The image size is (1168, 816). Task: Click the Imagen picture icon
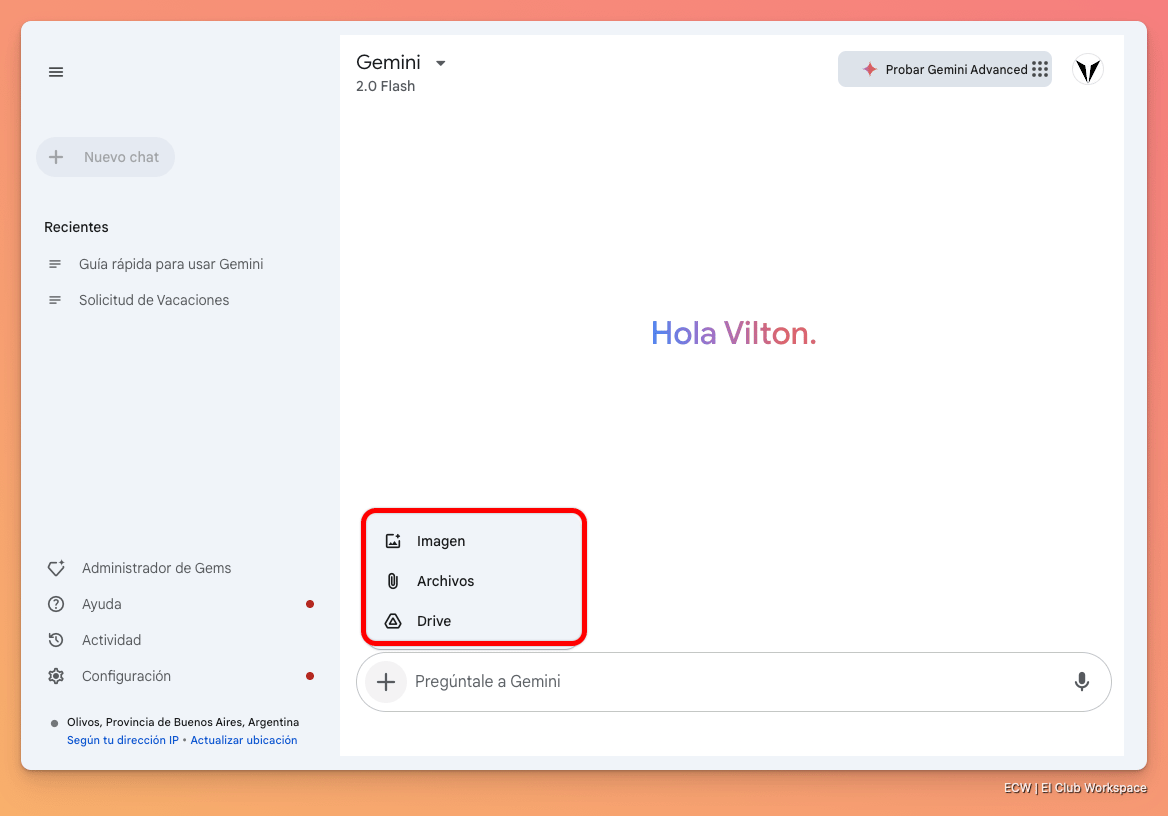393,541
